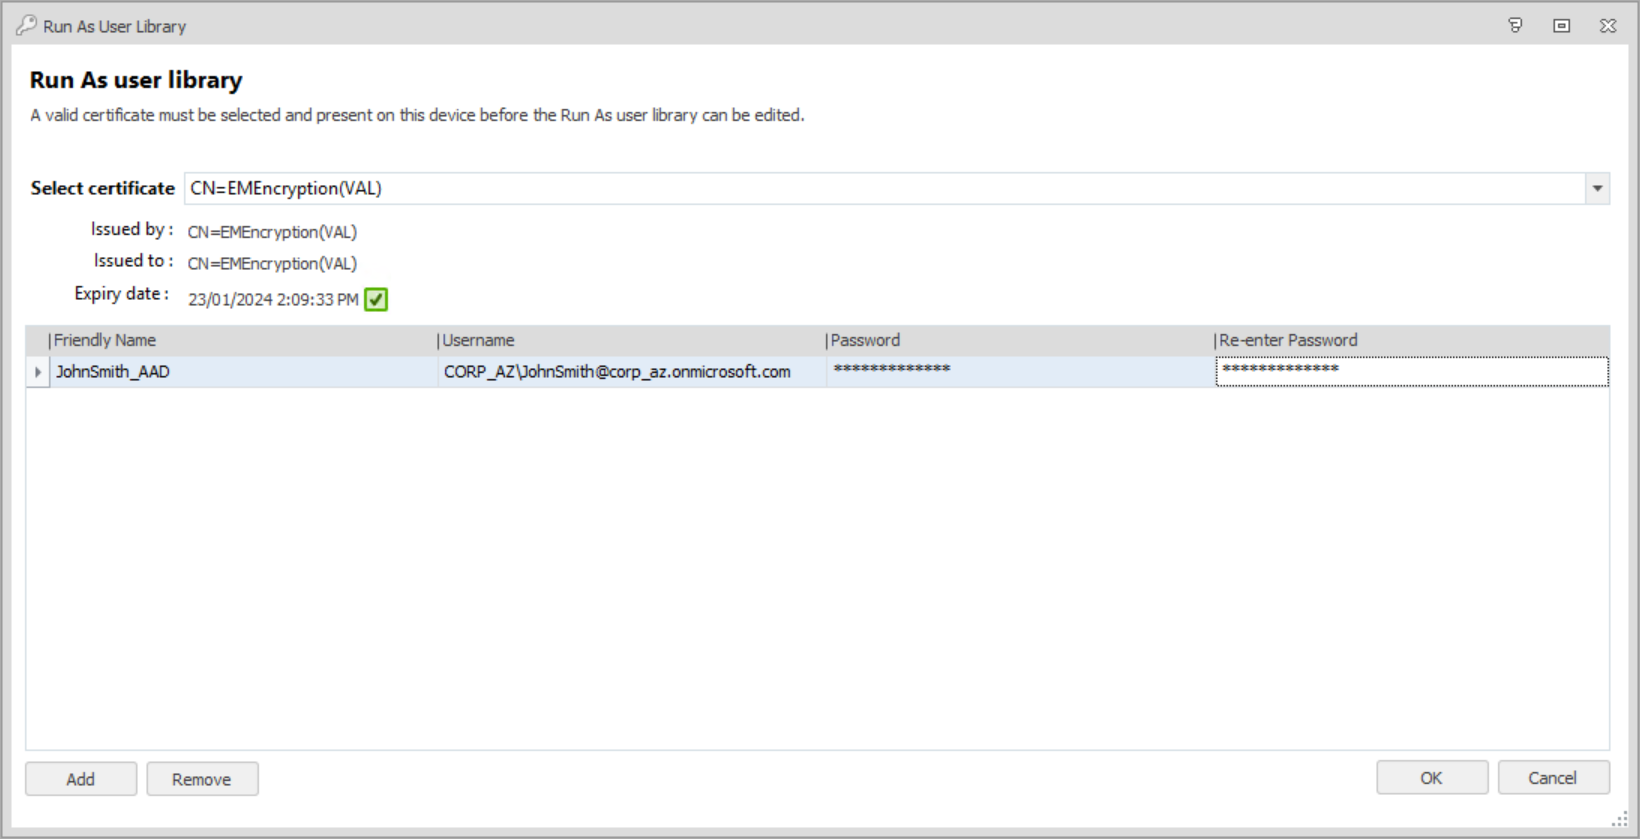Edit the CORP_AZ\JohnSmith username cell
The image size is (1640, 839).
click(x=630, y=372)
